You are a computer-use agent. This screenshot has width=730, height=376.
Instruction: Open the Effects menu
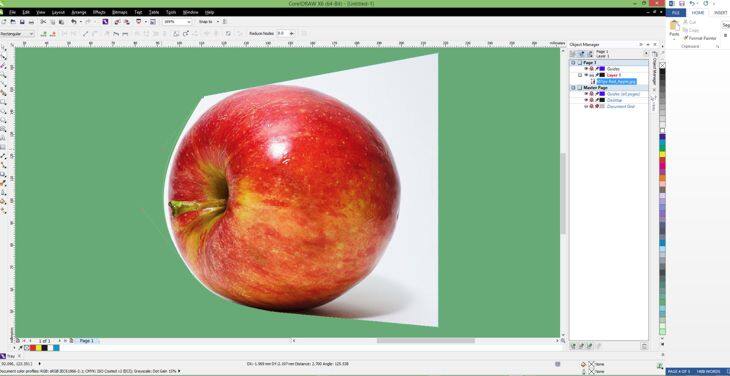pyautogui.click(x=99, y=12)
